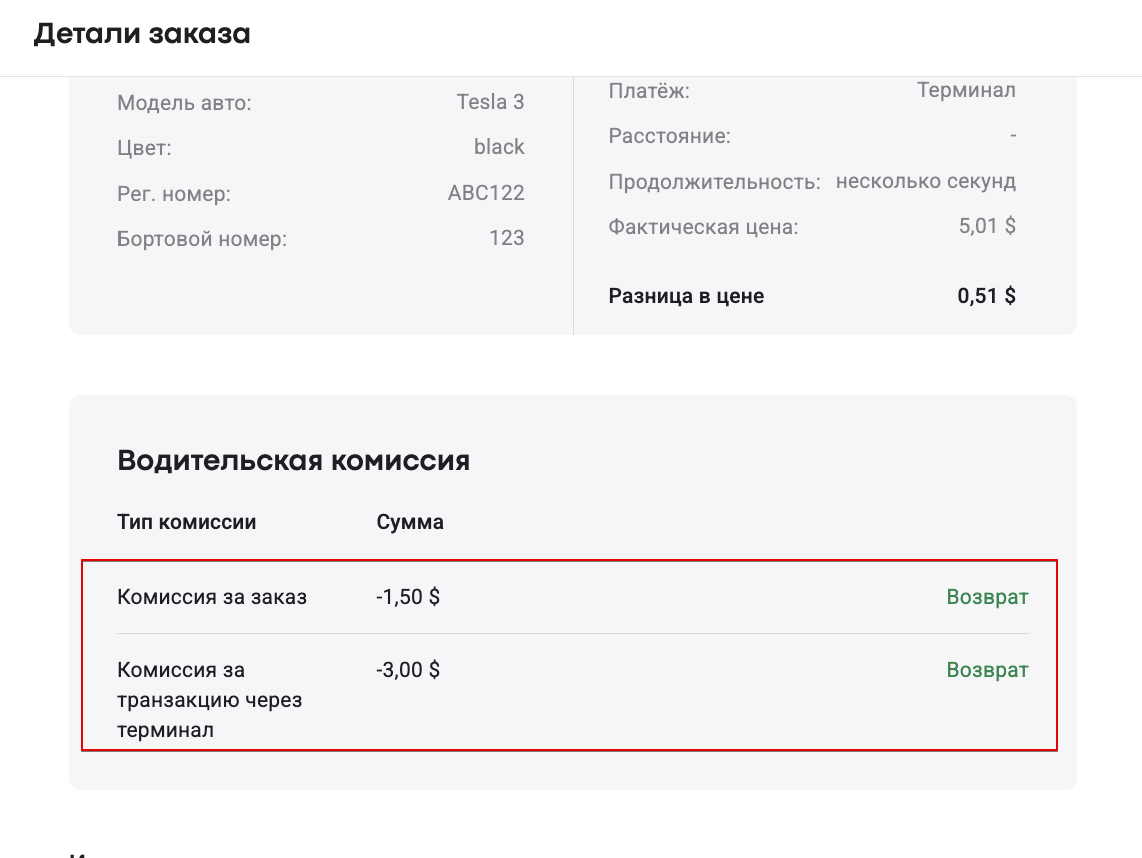Click the Тип комиссии column header
This screenshot has height=858, width=1142.
pos(187,522)
